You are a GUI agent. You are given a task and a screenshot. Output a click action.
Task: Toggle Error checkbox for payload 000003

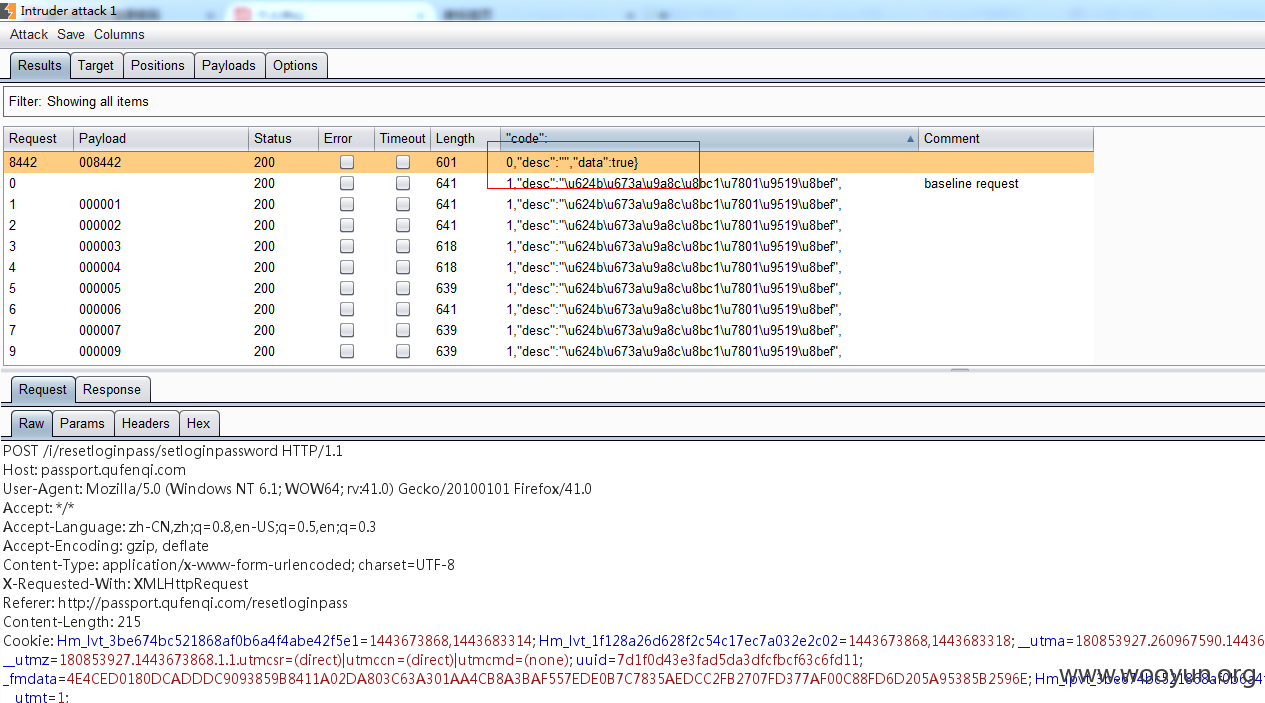click(346, 246)
